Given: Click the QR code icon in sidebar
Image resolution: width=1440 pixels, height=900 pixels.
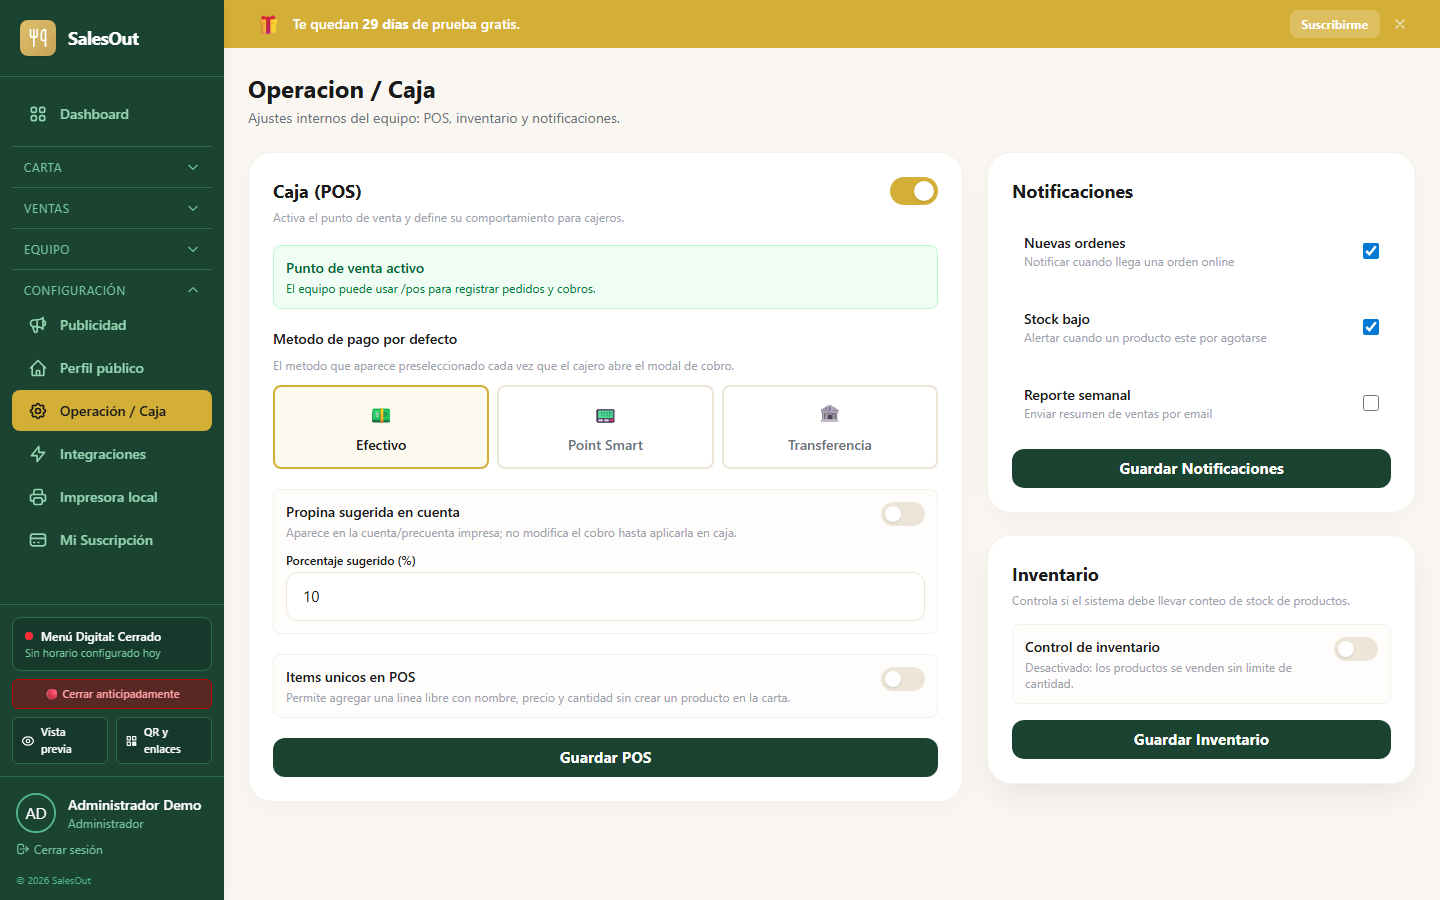Looking at the screenshot, I should [131, 741].
